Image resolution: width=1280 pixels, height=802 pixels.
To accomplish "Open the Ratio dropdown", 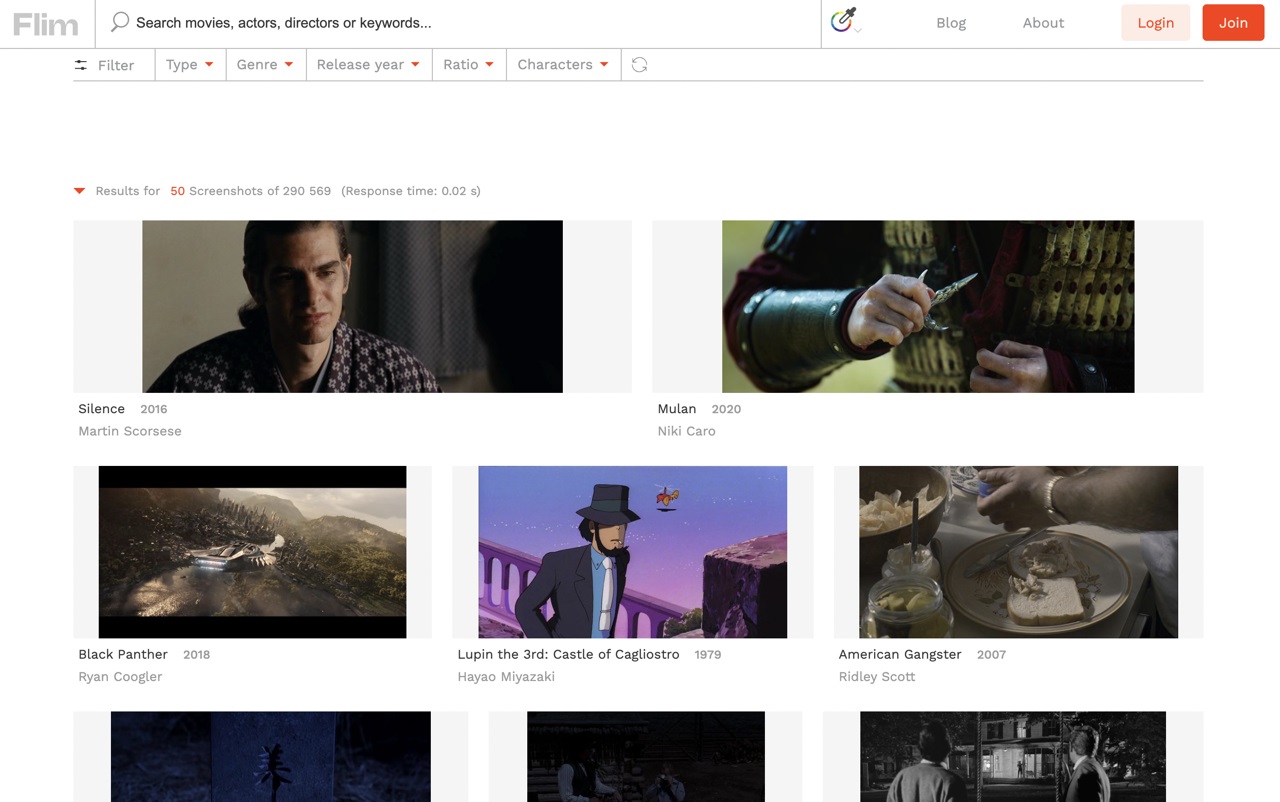I will coord(469,65).
